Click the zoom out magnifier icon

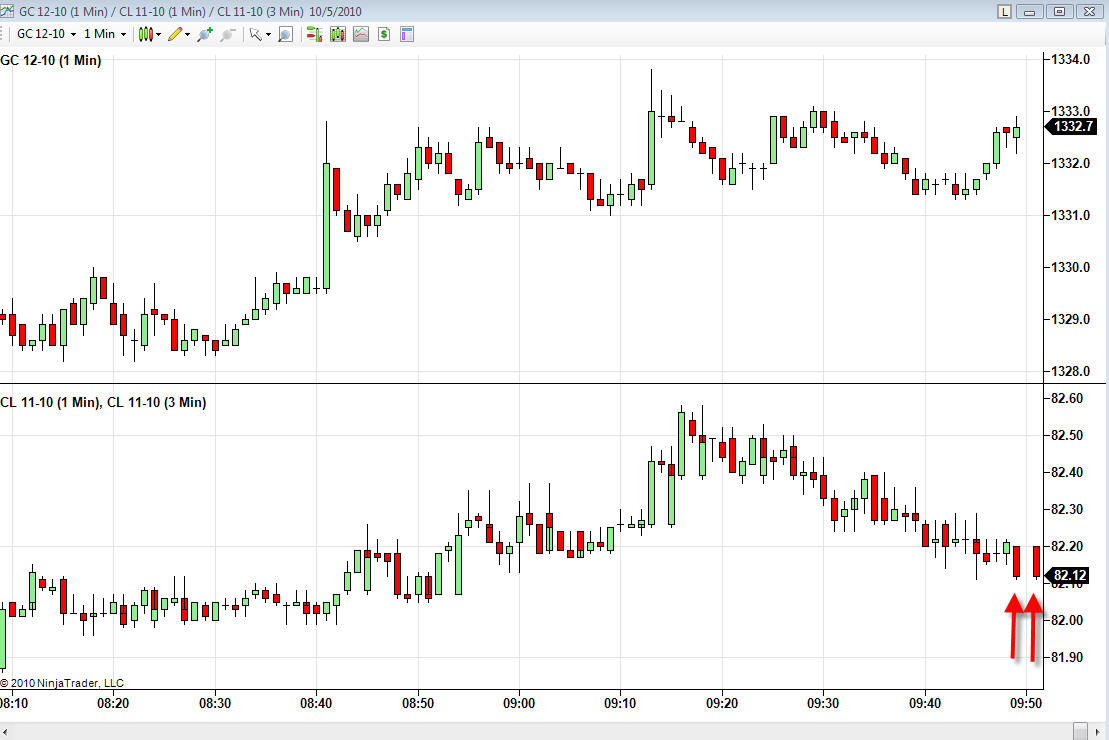pos(227,34)
